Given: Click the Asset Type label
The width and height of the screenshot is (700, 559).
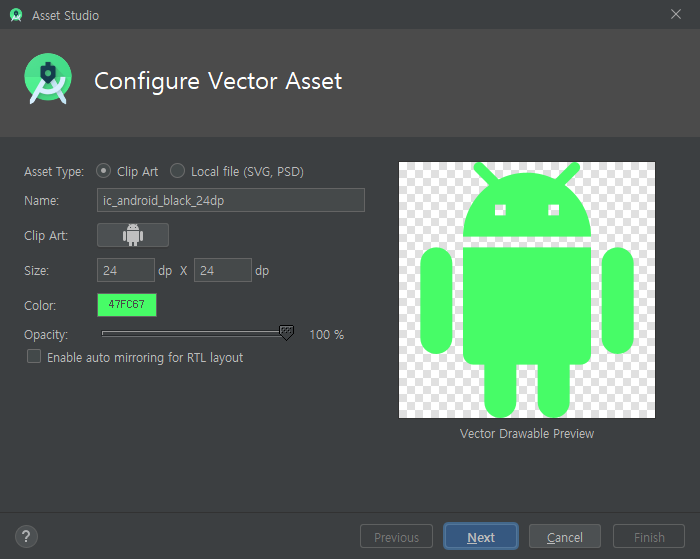Looking at the screenshot, I should [54, 172].
